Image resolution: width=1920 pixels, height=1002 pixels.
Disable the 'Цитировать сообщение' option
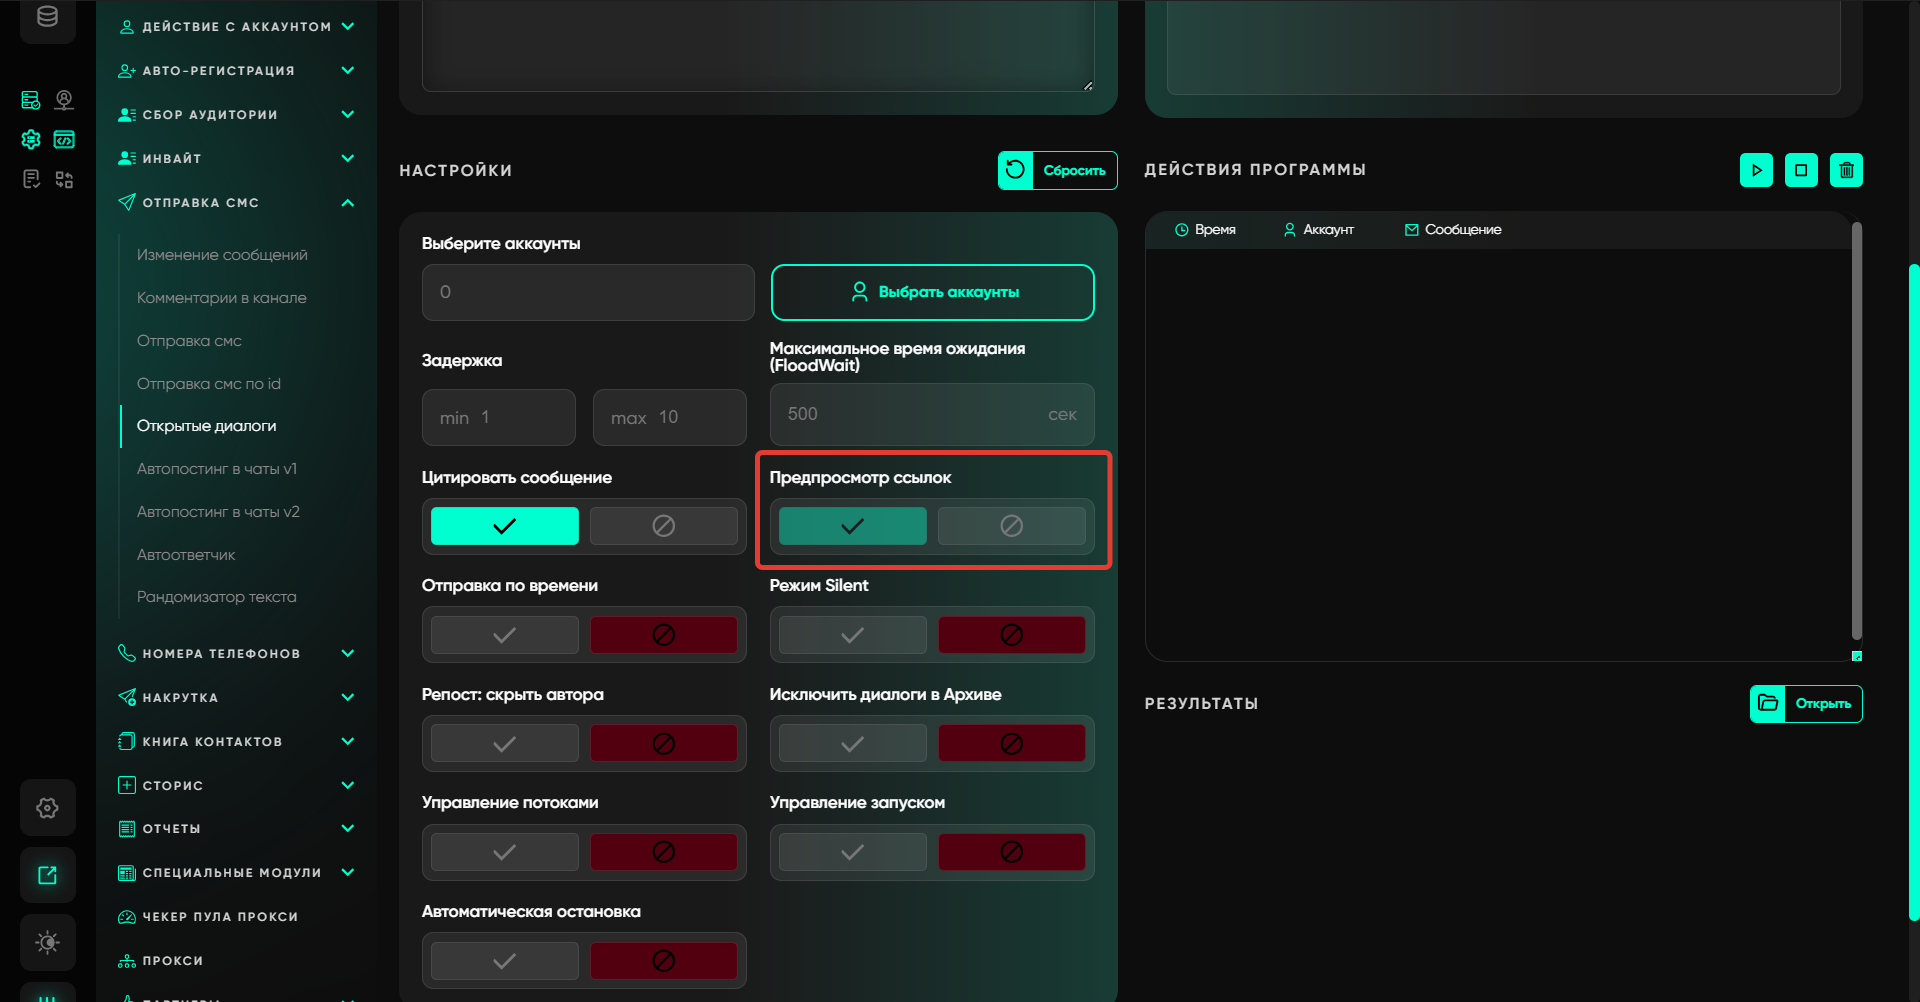coord(663,526)
